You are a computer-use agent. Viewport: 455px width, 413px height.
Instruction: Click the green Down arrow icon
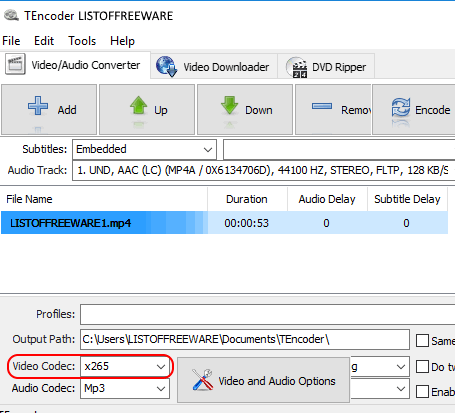[x=229, y=105]
